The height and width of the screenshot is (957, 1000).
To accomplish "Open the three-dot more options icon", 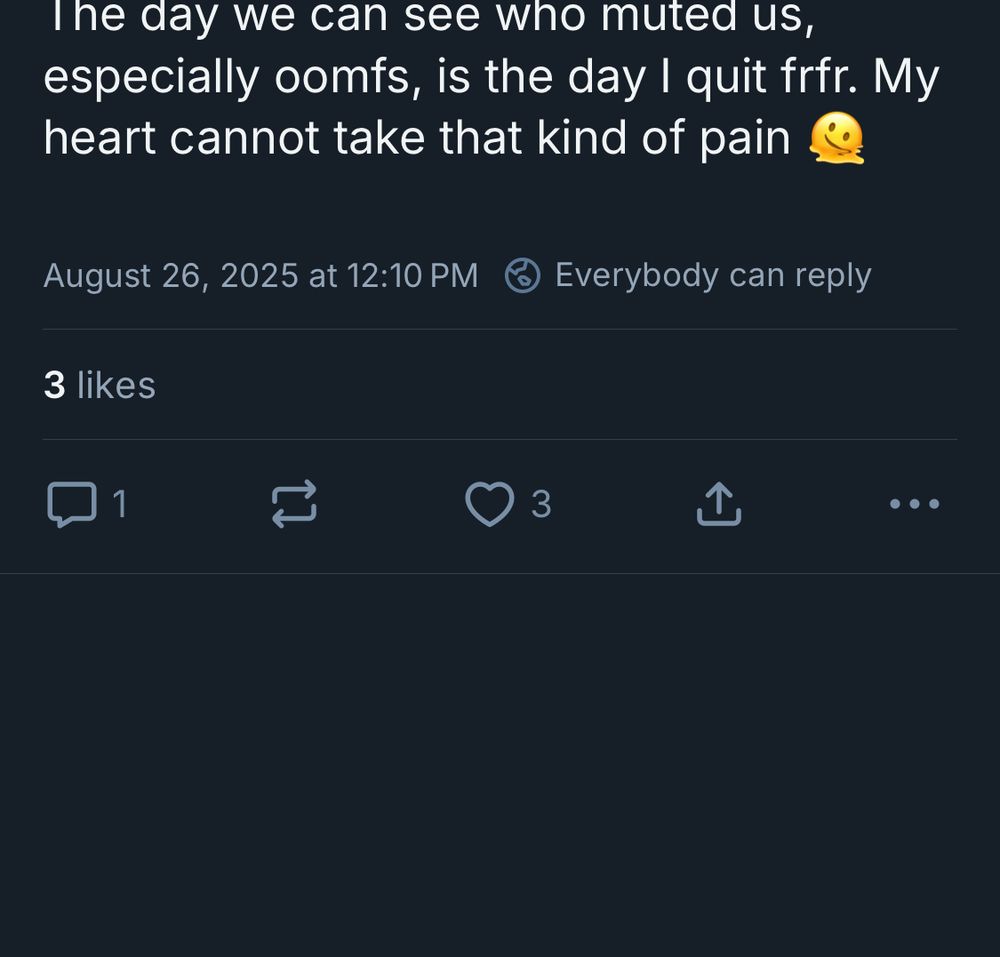I will coord(913,504).
